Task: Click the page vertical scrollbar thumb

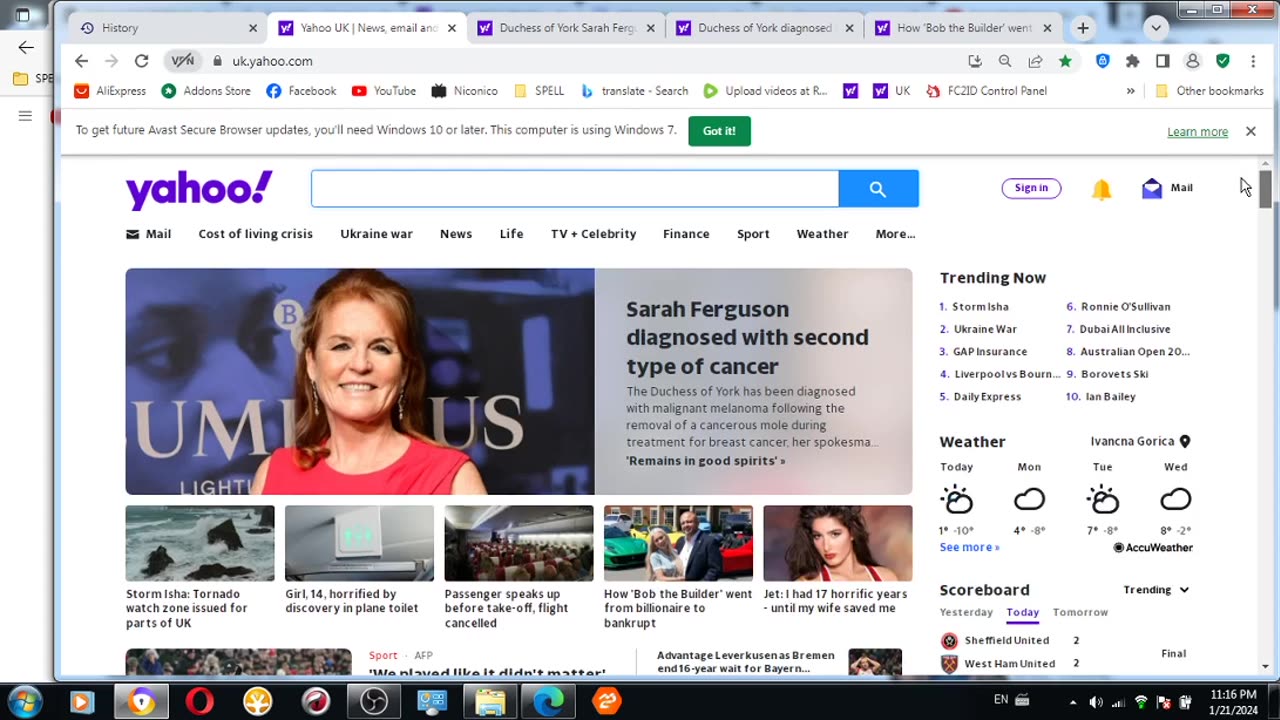Action: 1265,189
